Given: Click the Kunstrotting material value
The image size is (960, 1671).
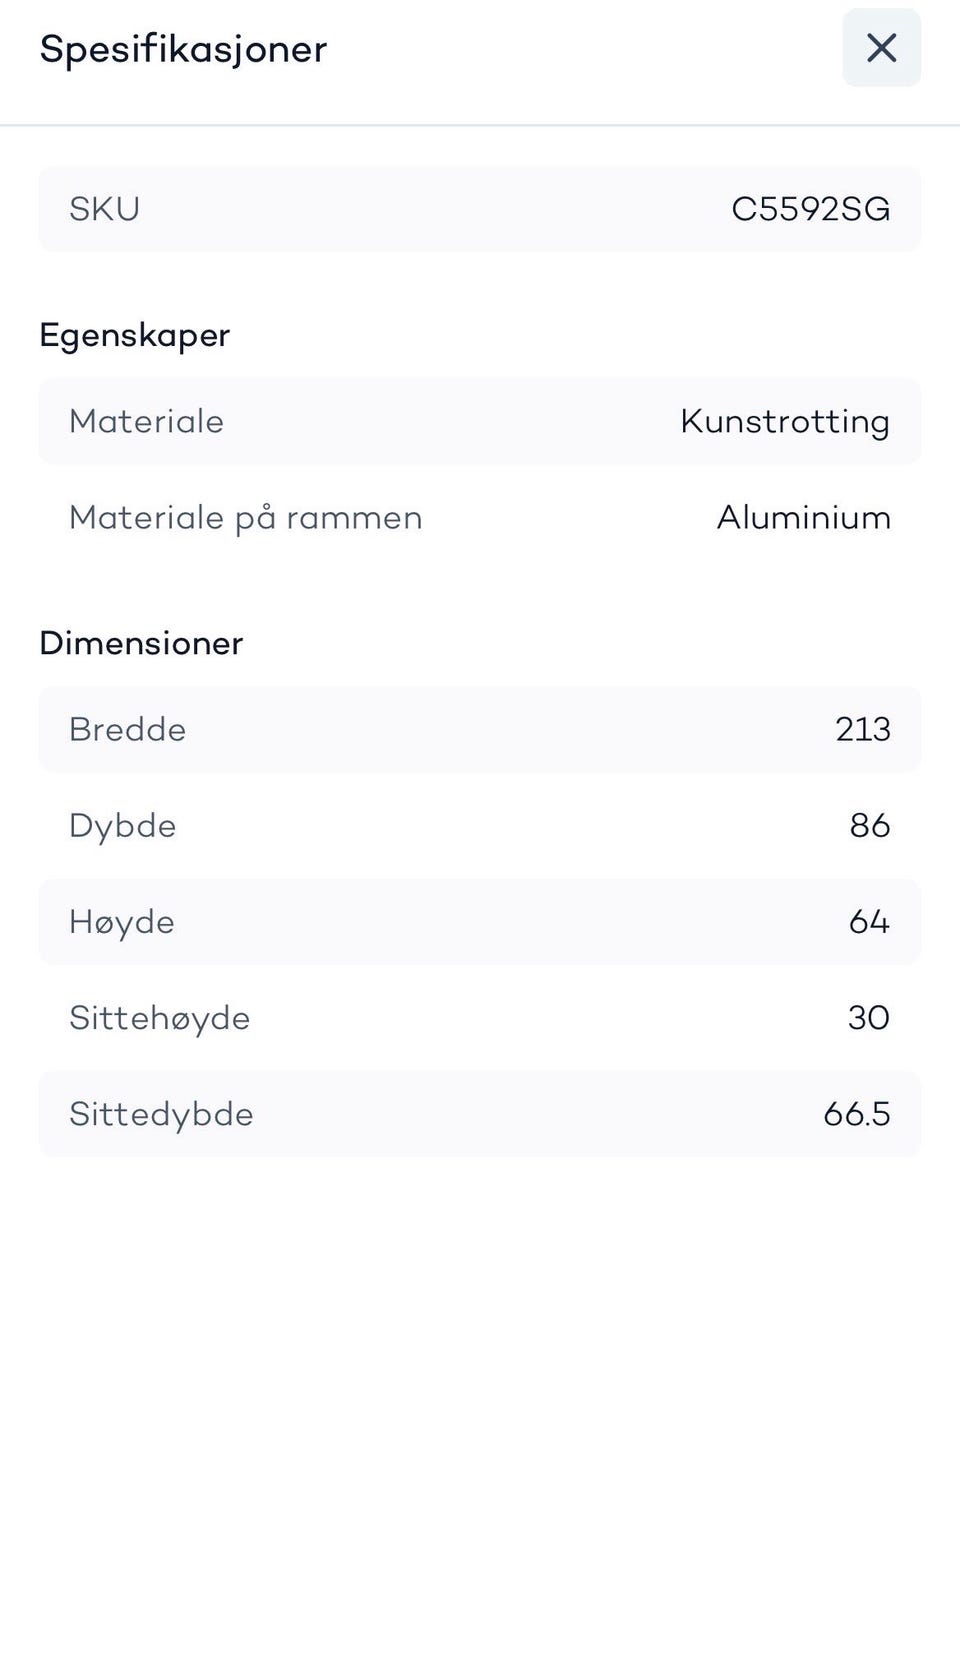Looking at the screenshot, I should (x=785, y=422).
